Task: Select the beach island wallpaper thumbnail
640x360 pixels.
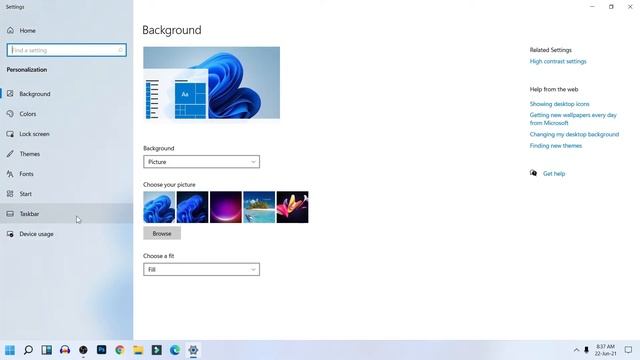Action: click(x=259, y=207)
